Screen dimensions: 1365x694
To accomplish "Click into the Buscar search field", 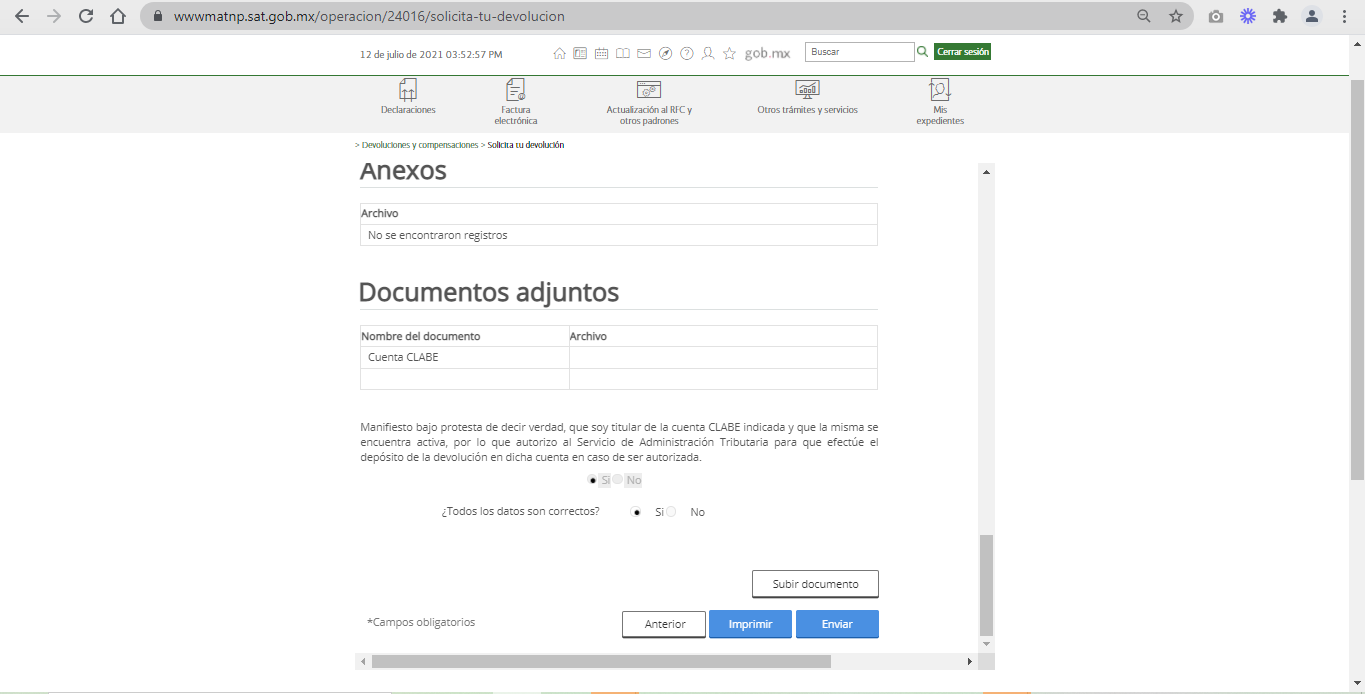I will 859,52.
